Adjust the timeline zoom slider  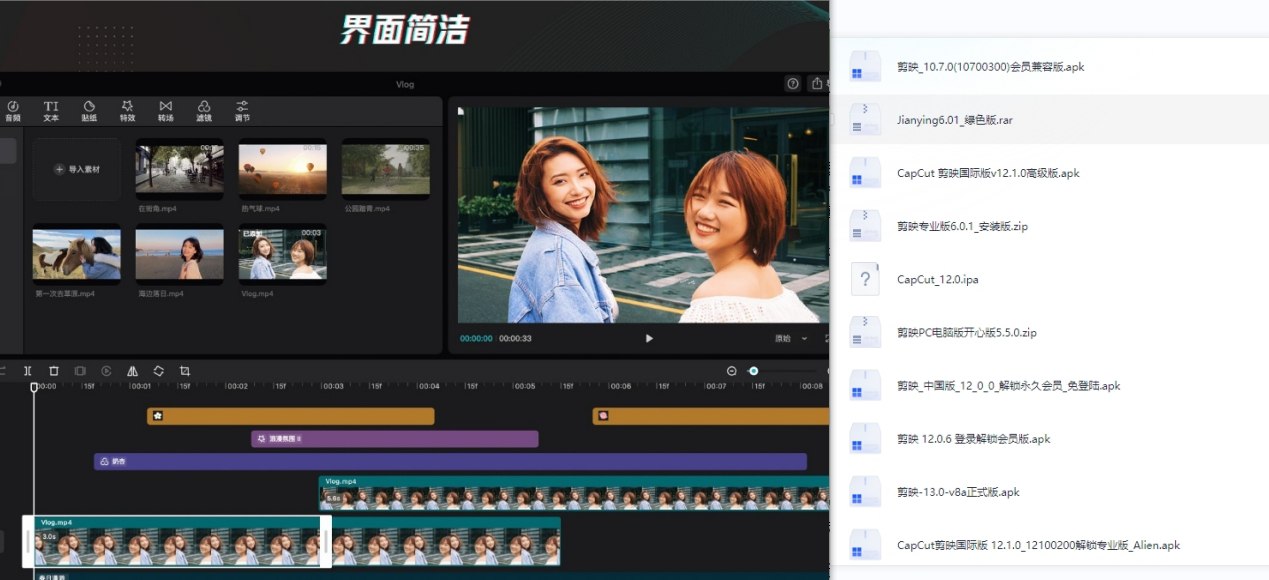753,371
